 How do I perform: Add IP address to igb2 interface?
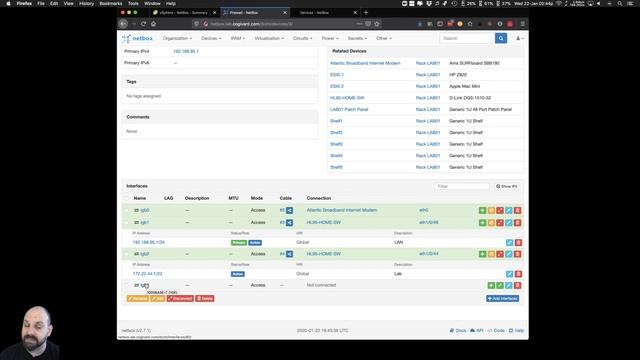pos(482,254)
